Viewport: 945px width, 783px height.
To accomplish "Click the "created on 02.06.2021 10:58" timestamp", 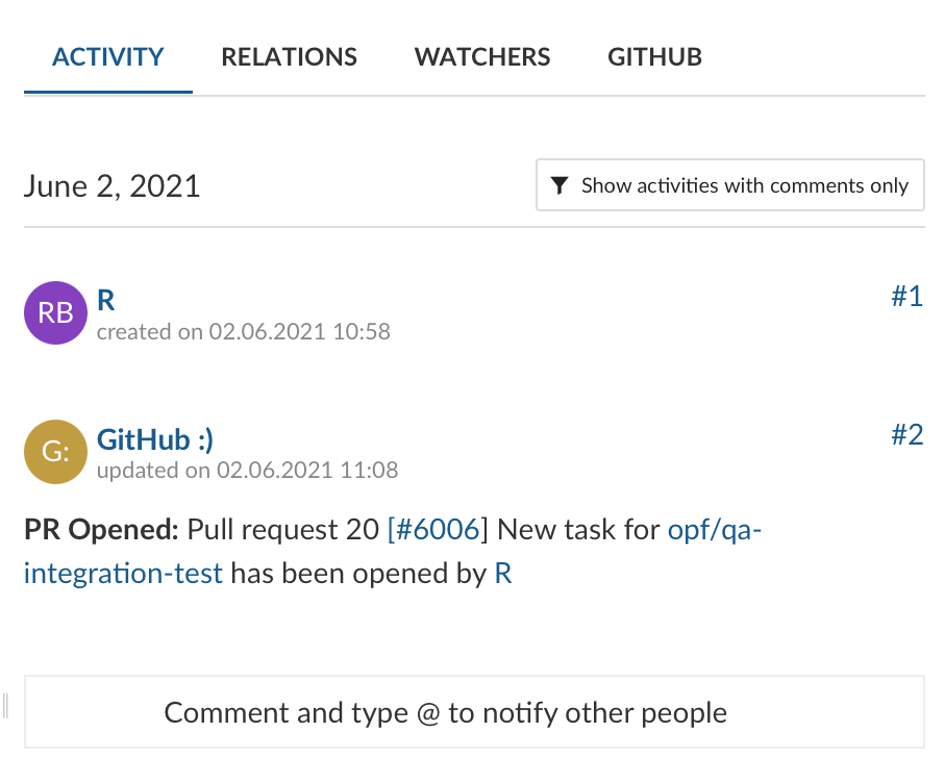I will point(243,331).
